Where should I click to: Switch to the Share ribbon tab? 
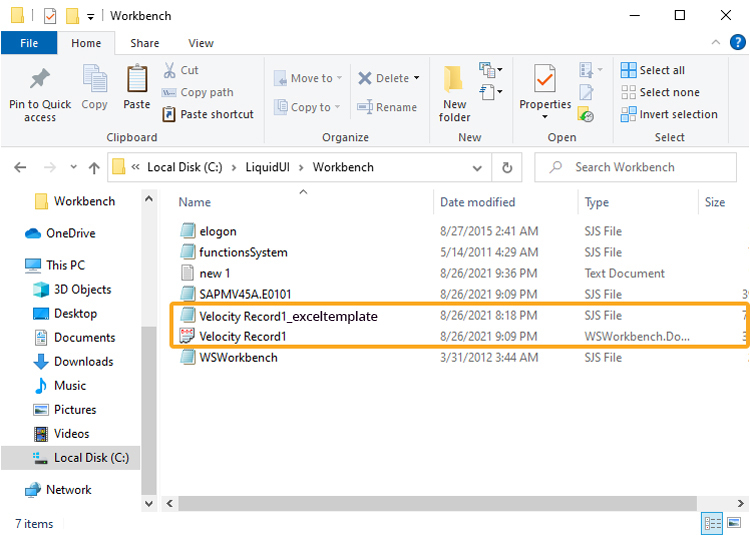[x=145, y=43]
